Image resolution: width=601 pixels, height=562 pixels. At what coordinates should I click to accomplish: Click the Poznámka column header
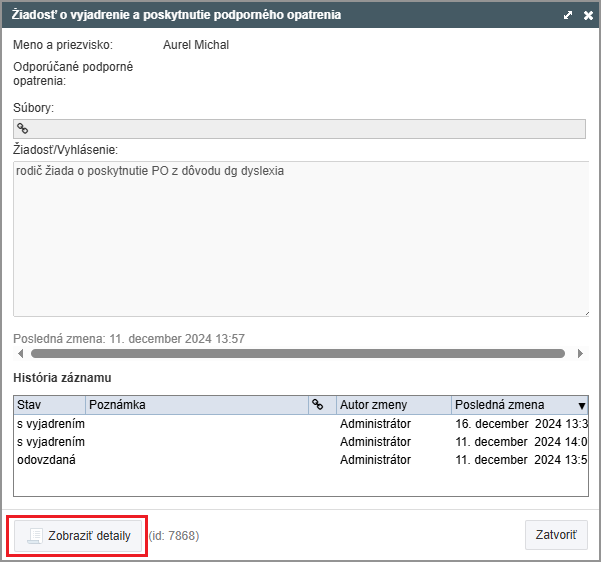[196, 405]
